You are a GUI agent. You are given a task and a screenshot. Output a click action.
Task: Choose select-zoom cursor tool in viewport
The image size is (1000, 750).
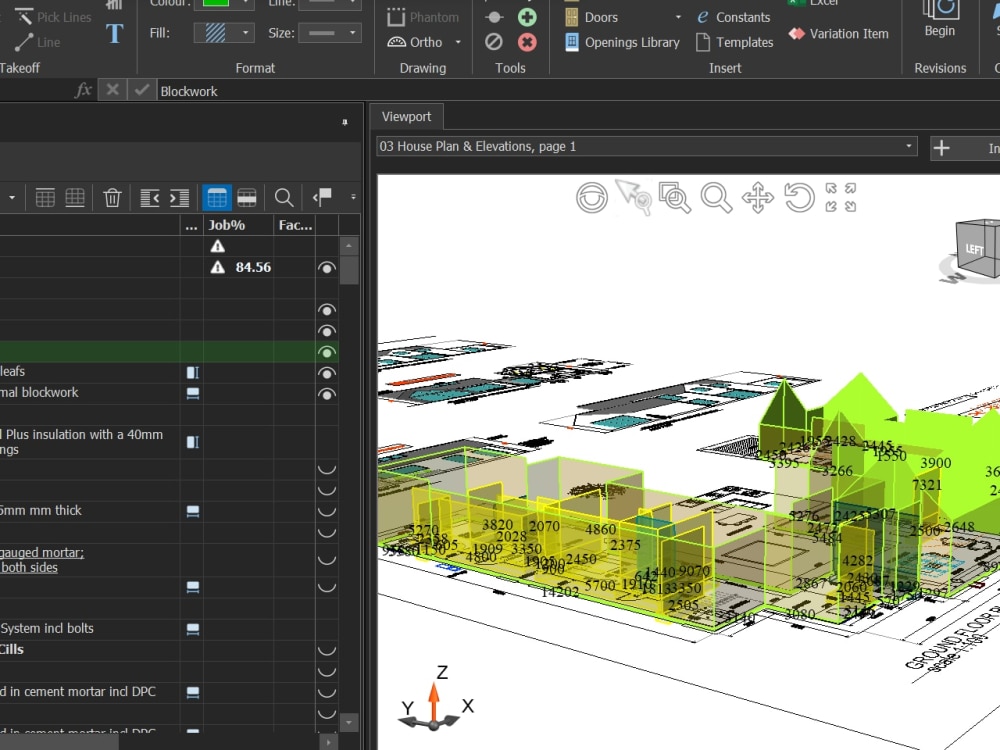pyautogui.click(x=633, y=196)
